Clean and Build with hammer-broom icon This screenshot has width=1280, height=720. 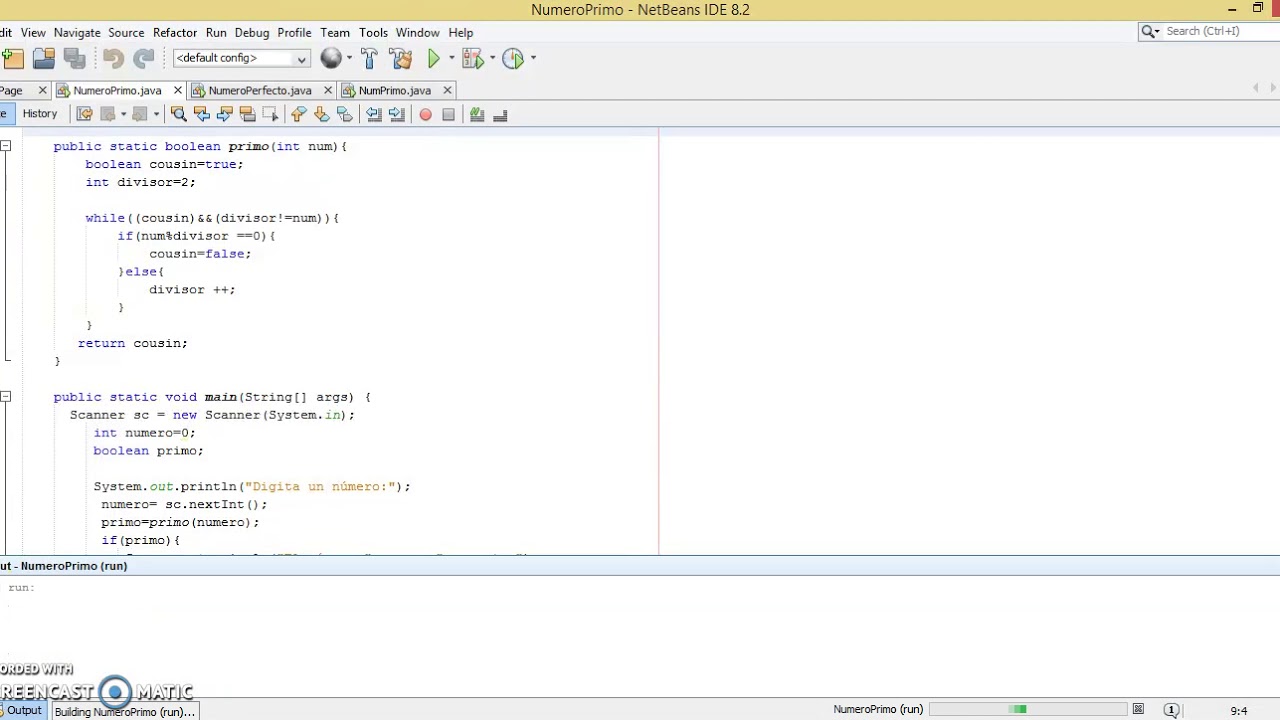coord(401,59)
